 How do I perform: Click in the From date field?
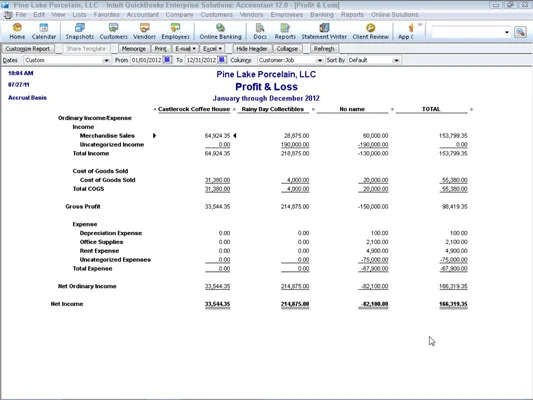[x=147, y=60]
